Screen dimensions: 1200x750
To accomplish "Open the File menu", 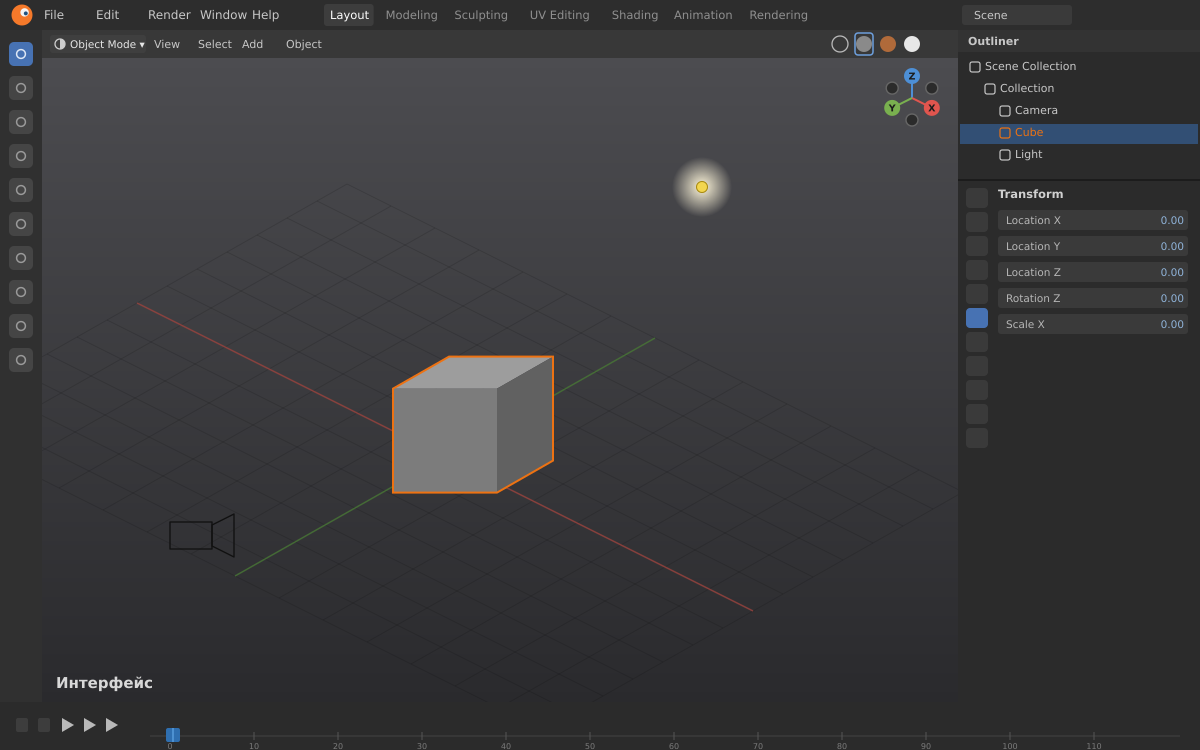I will click(54, 15).
